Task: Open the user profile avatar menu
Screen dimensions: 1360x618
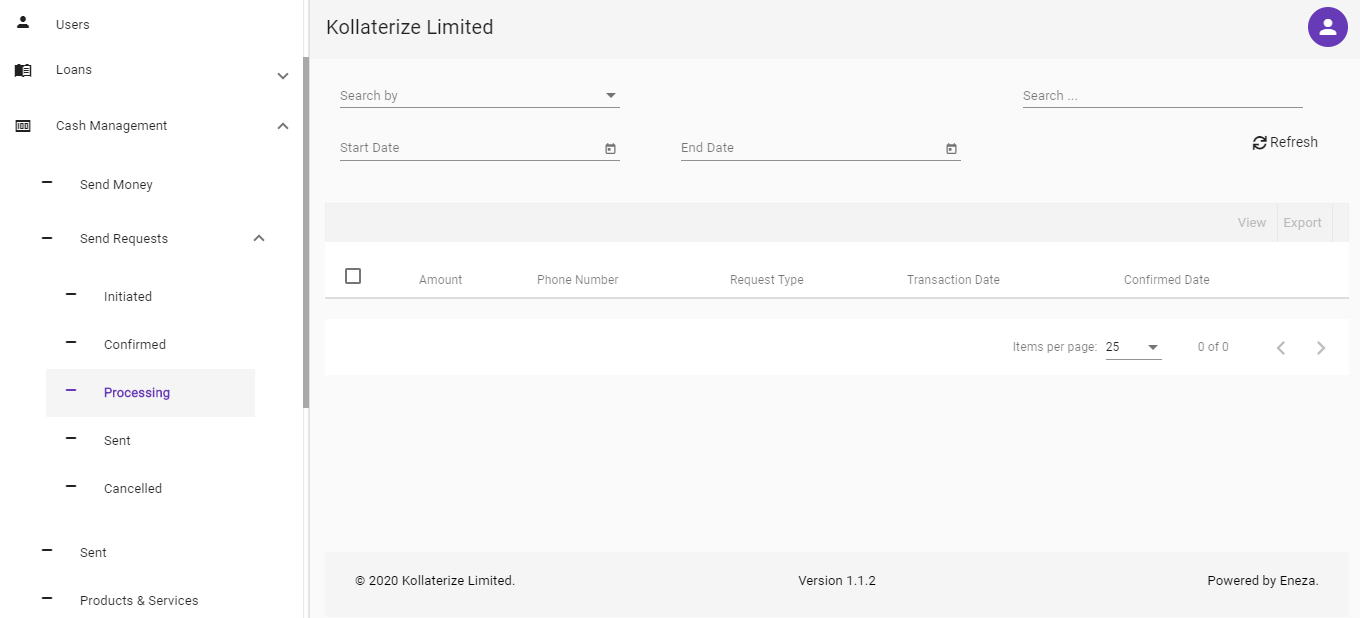Action: 1327,27
